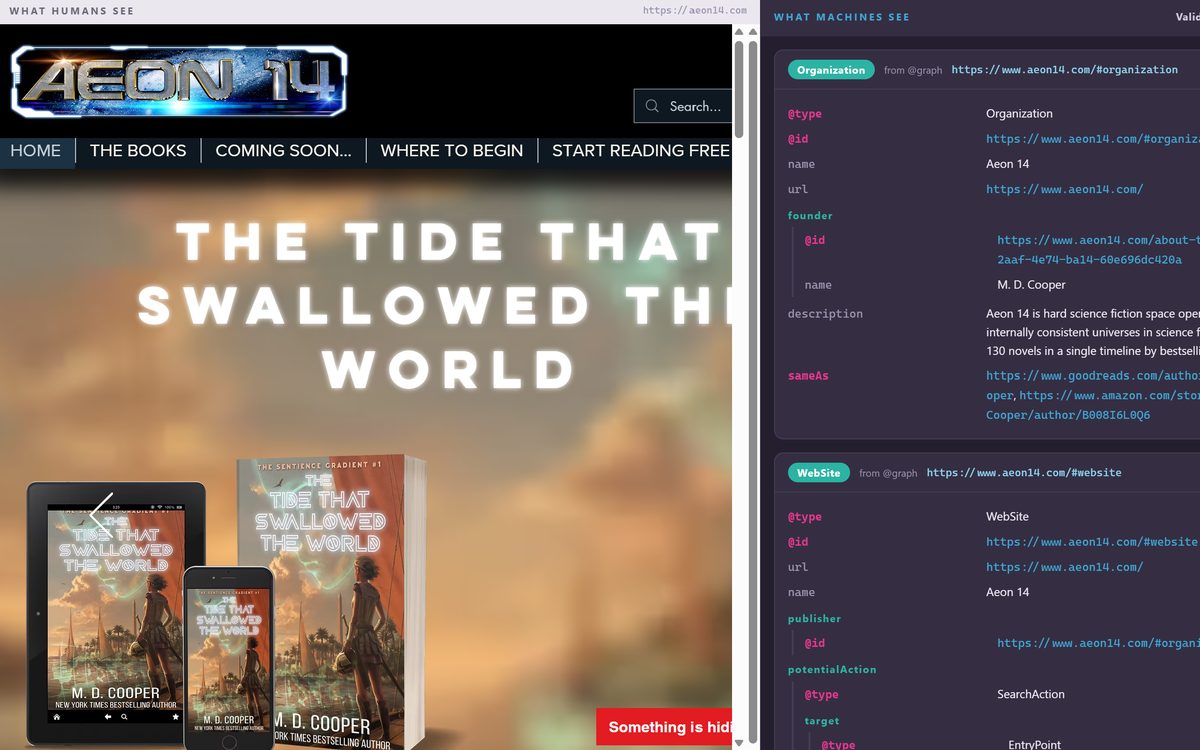1200x750 pixels.
Task: Open the #website link in card header
Action: tap(1024, 473)
